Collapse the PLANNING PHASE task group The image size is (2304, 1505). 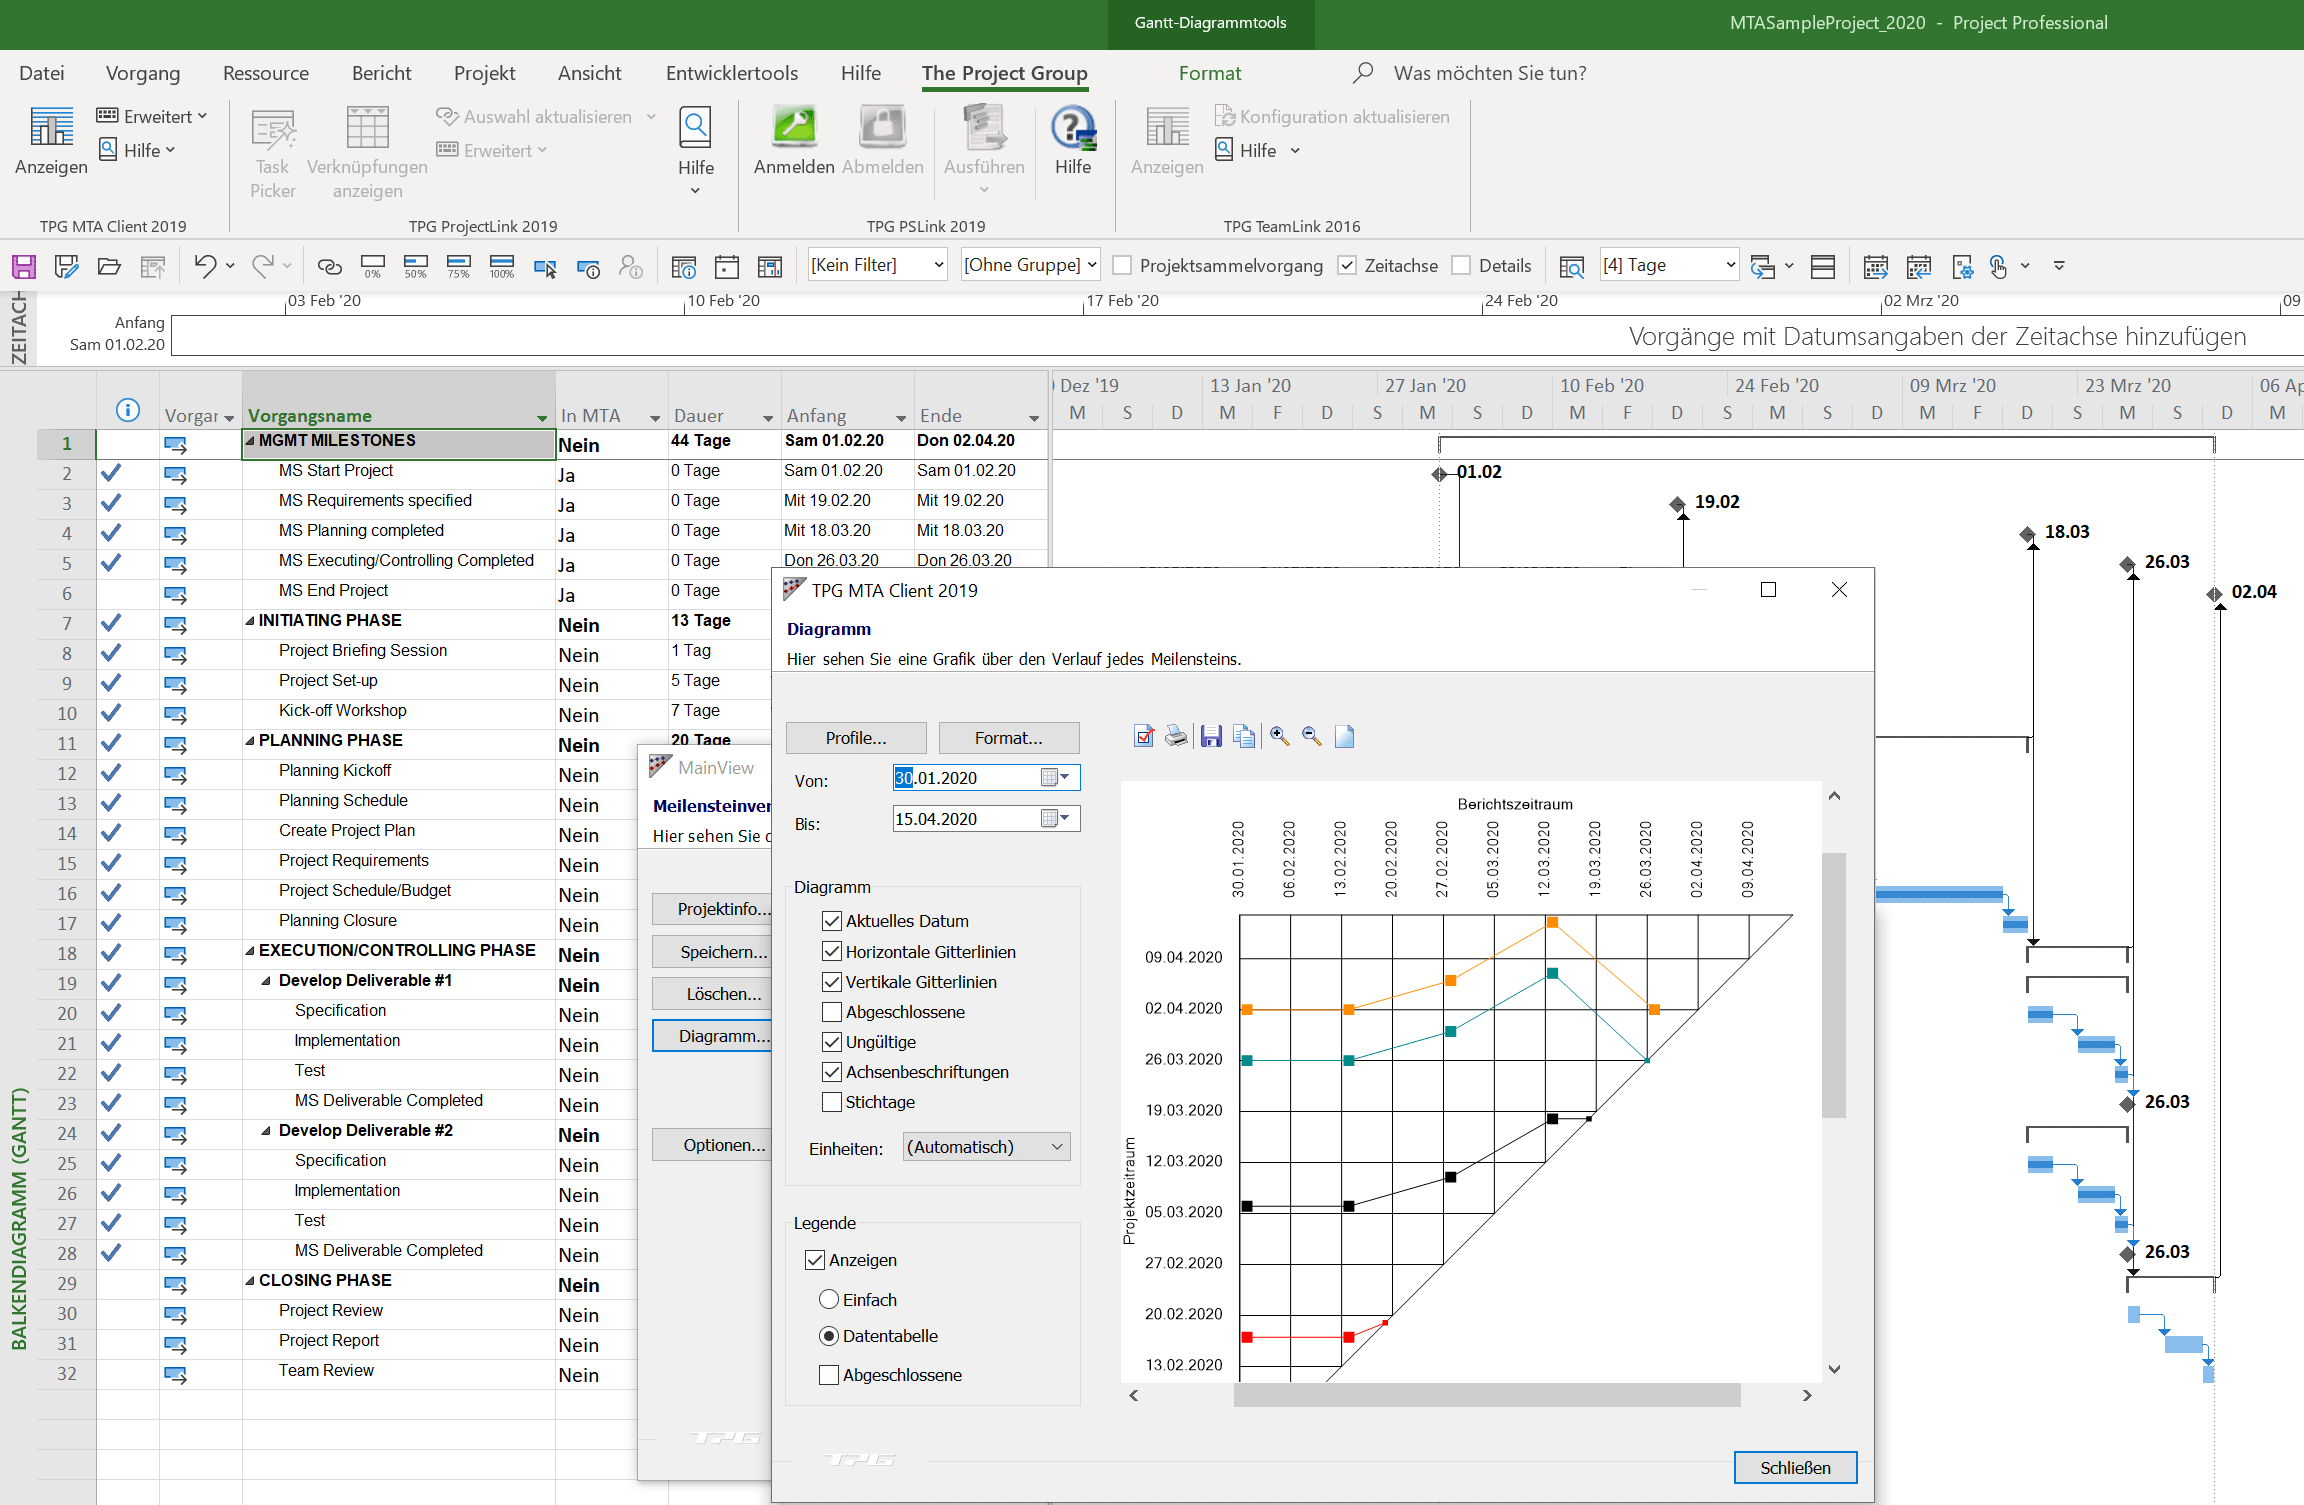pyautogui.click(x=250, y=739)
